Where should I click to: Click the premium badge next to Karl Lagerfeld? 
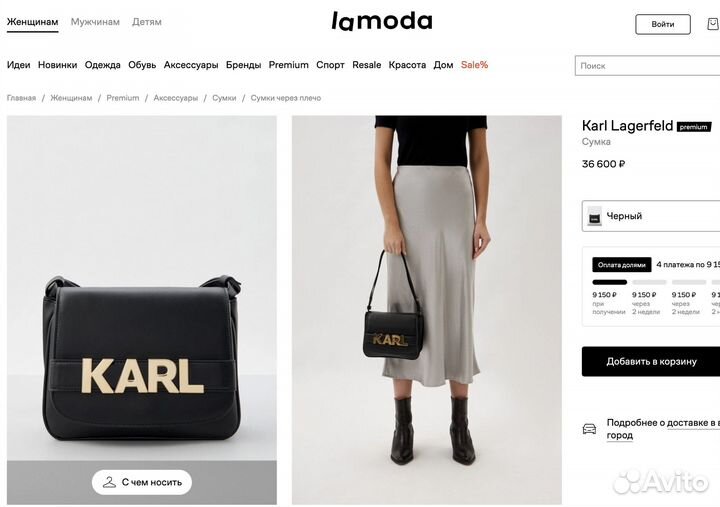coord(694,127)
